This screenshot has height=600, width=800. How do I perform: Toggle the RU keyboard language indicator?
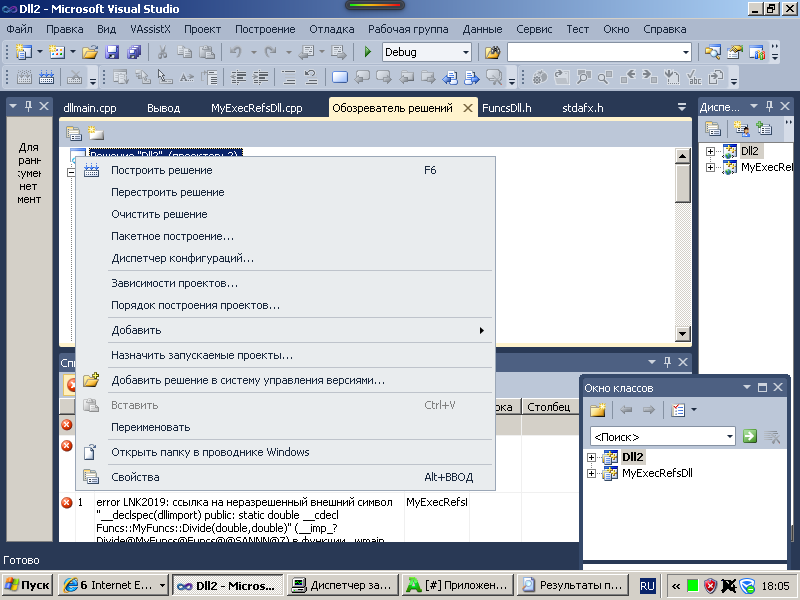(647, 585)
